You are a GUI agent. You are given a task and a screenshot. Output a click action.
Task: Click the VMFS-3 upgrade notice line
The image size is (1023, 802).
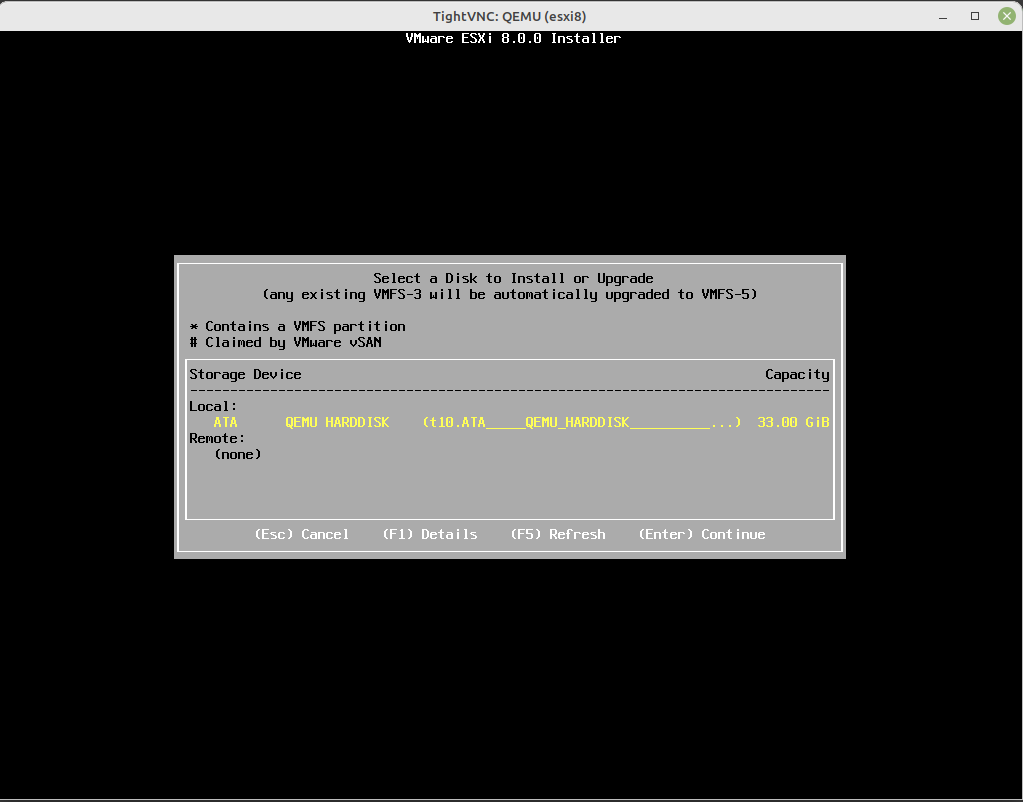(x=510, y=294)
